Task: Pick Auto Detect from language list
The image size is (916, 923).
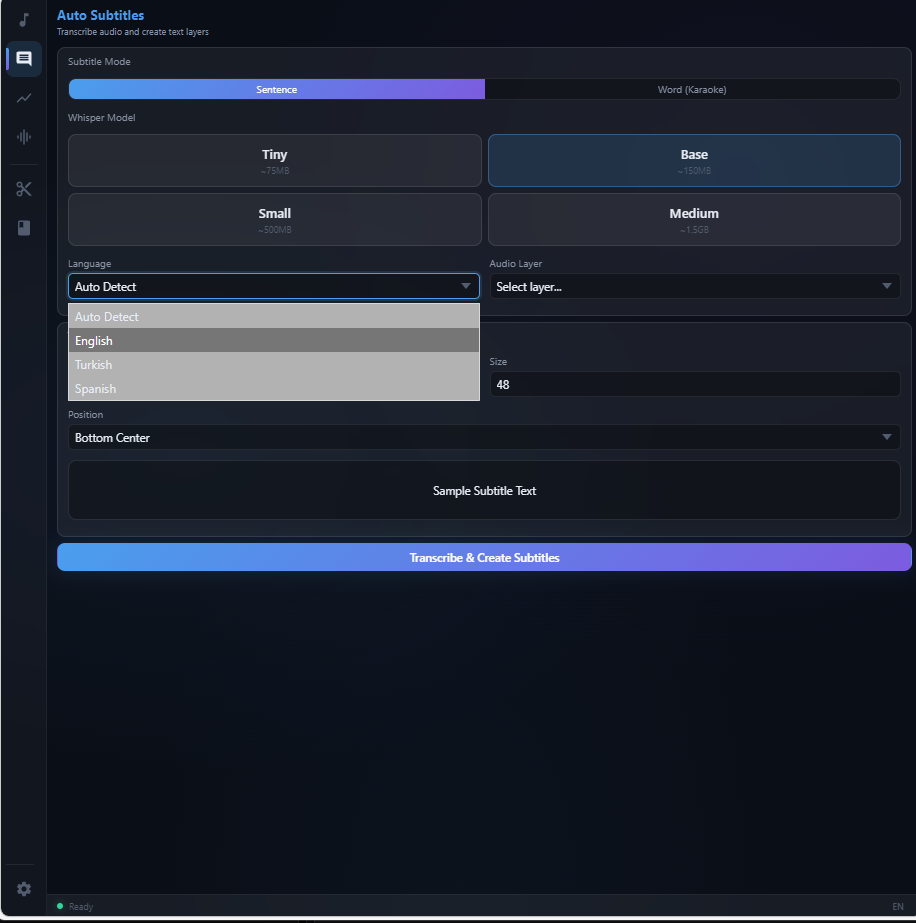Action: pyautogui.click(x=274, y=317)
